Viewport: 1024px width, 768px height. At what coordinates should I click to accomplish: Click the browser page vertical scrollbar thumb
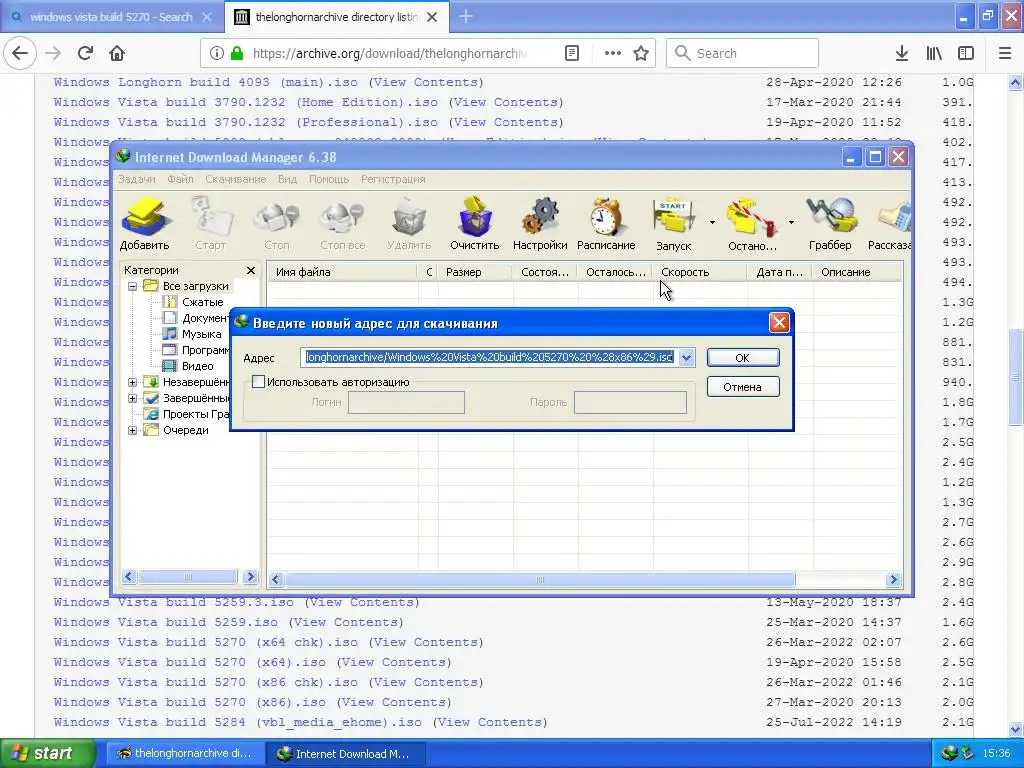(x=1015, y=377)
